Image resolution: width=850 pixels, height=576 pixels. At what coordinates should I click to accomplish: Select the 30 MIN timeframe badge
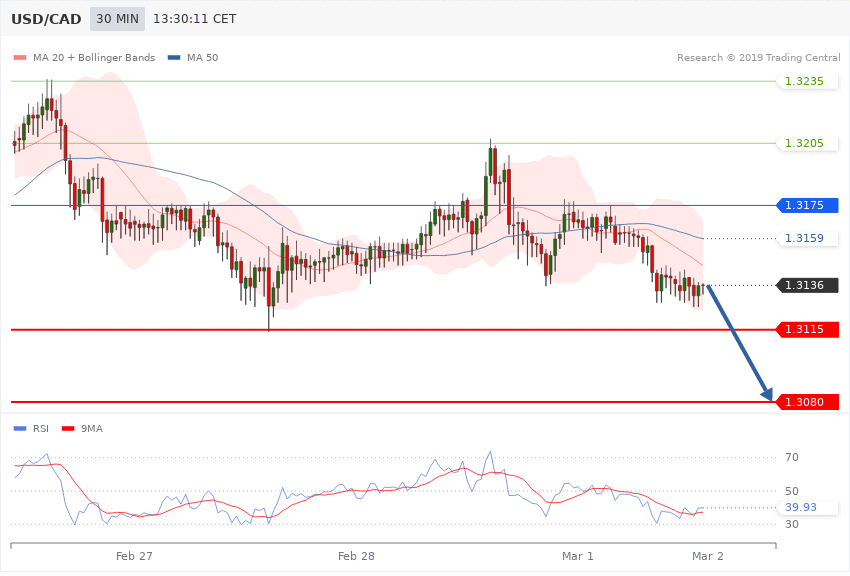pos(118,19)
